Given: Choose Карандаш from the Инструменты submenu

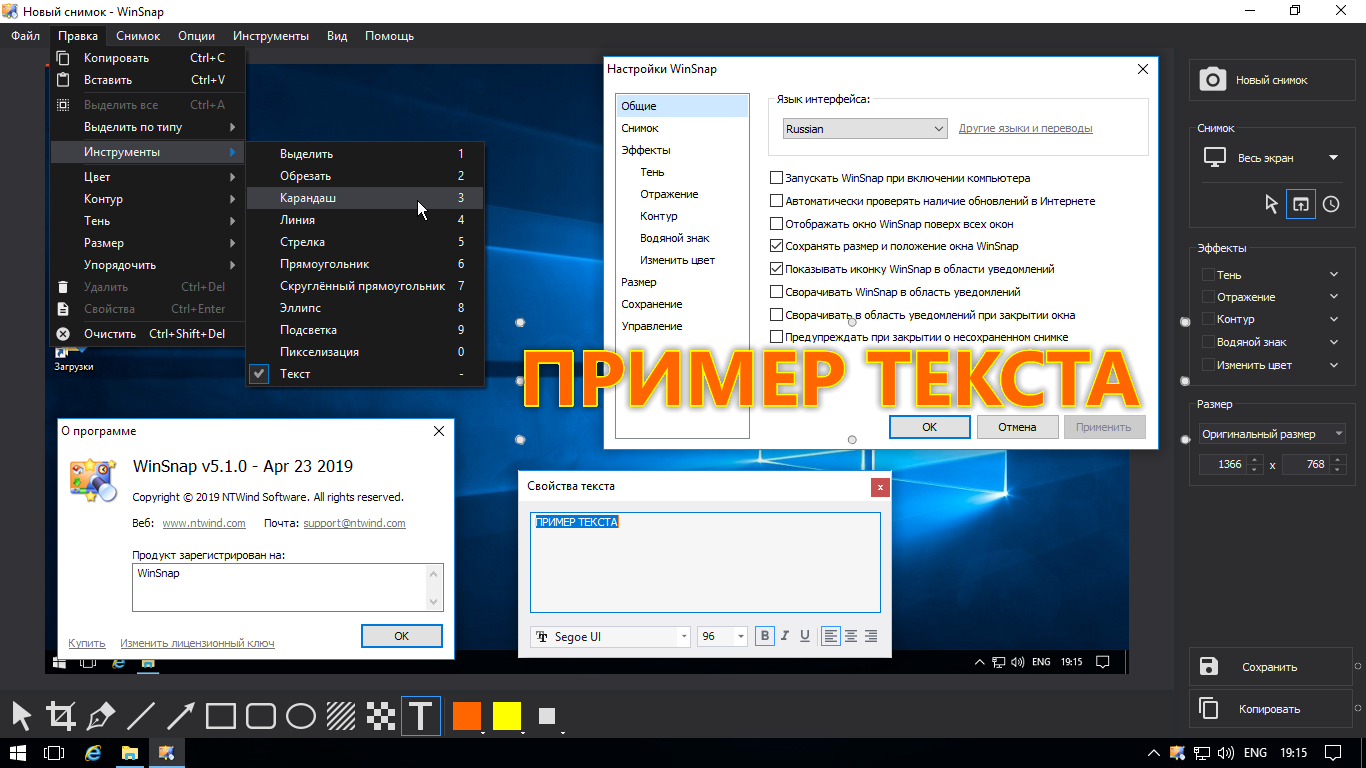Looking at the screenshot, I should tap(365, 198).
